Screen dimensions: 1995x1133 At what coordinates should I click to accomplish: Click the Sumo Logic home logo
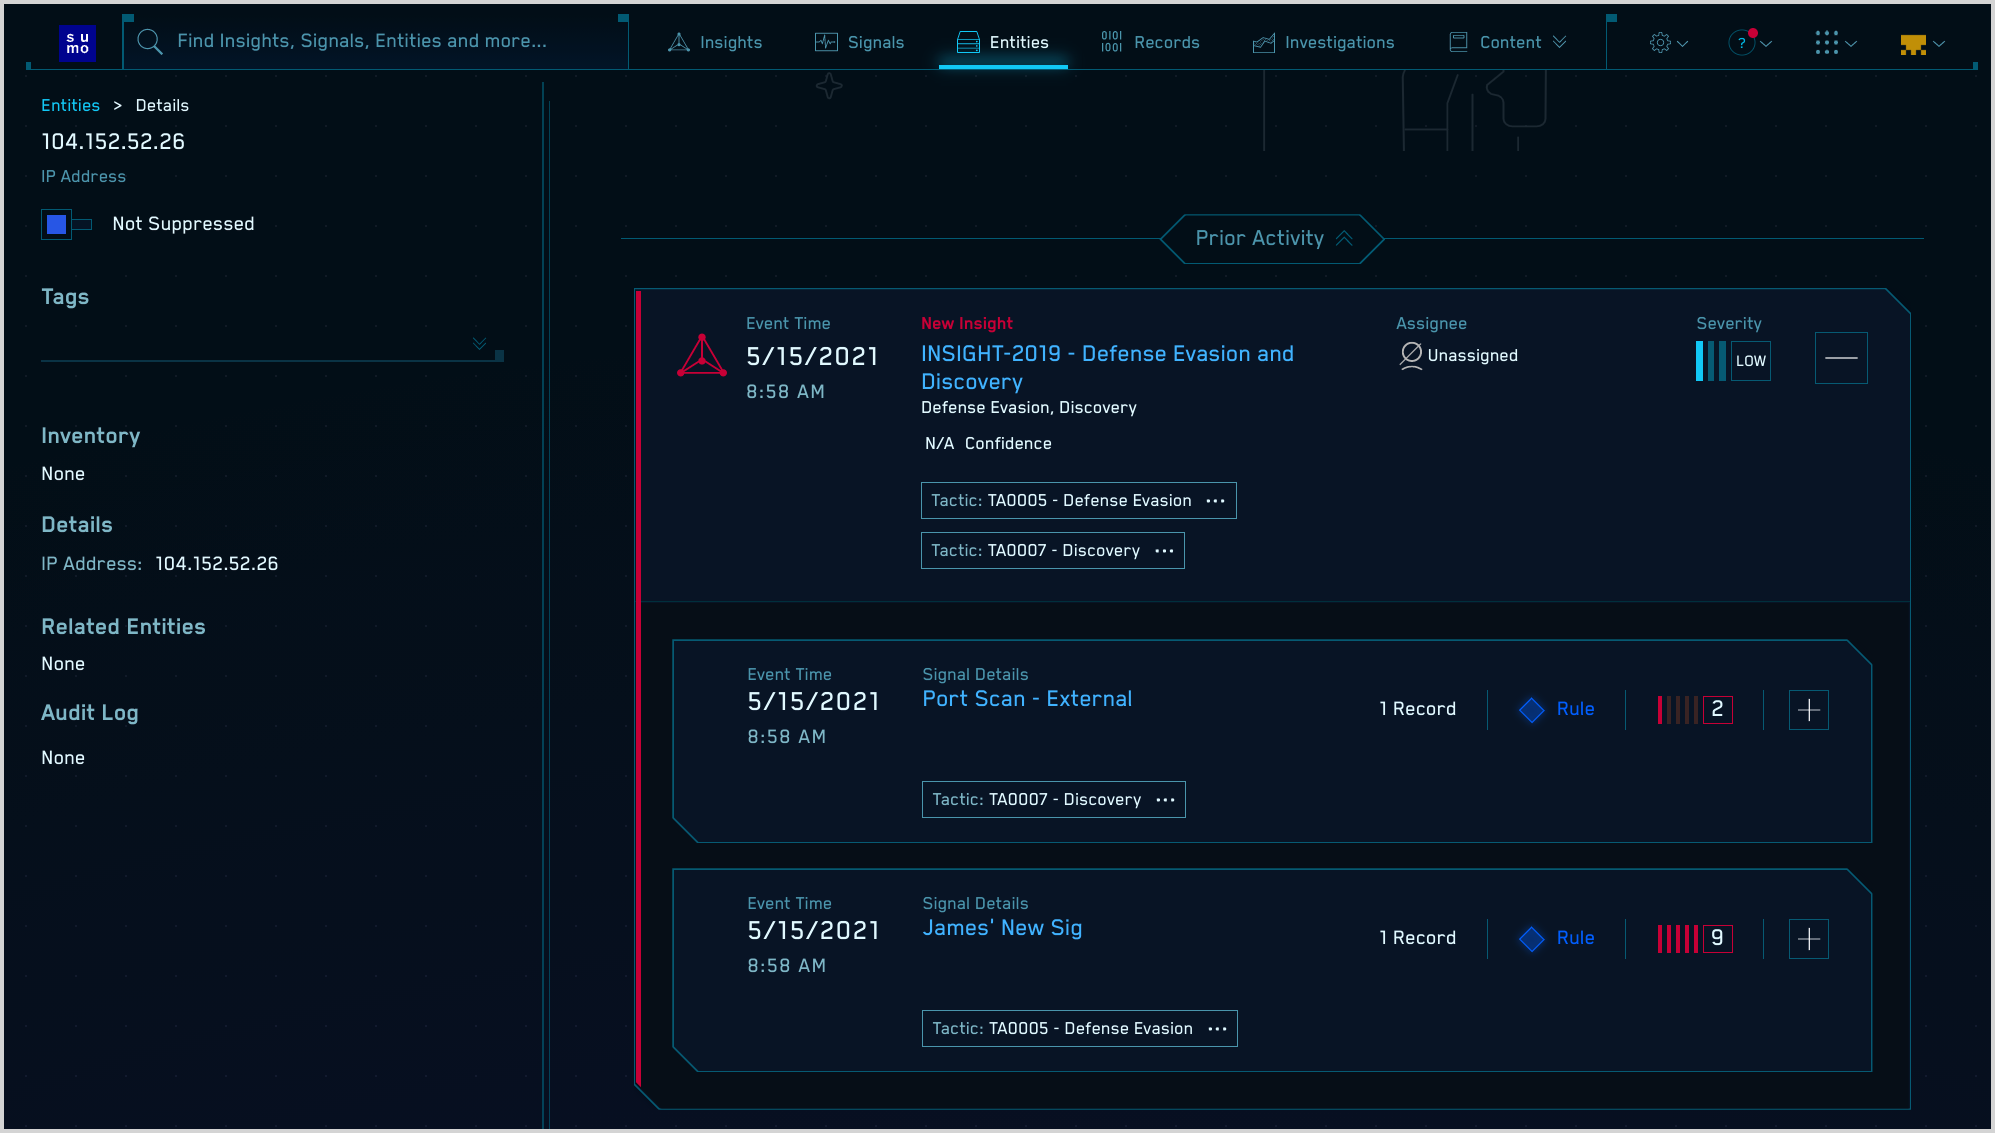pos(77,43)
